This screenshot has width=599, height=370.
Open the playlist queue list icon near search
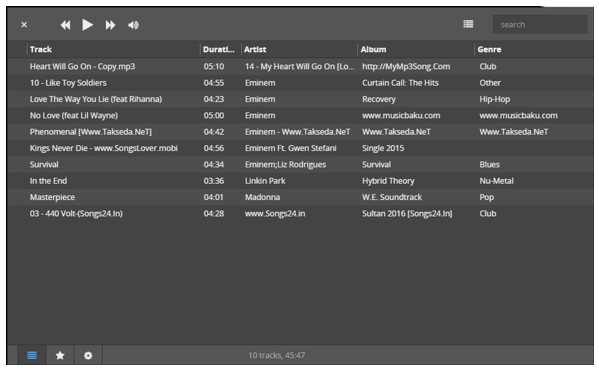pyautogui.click(x=468, y=24)
